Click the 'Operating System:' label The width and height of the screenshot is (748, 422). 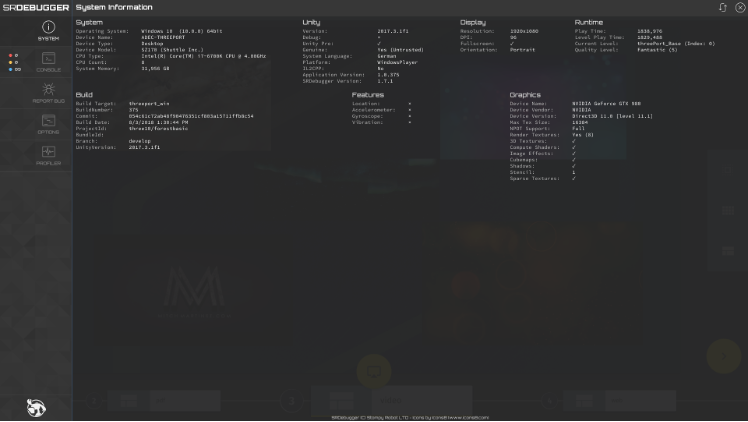(102, 31)
